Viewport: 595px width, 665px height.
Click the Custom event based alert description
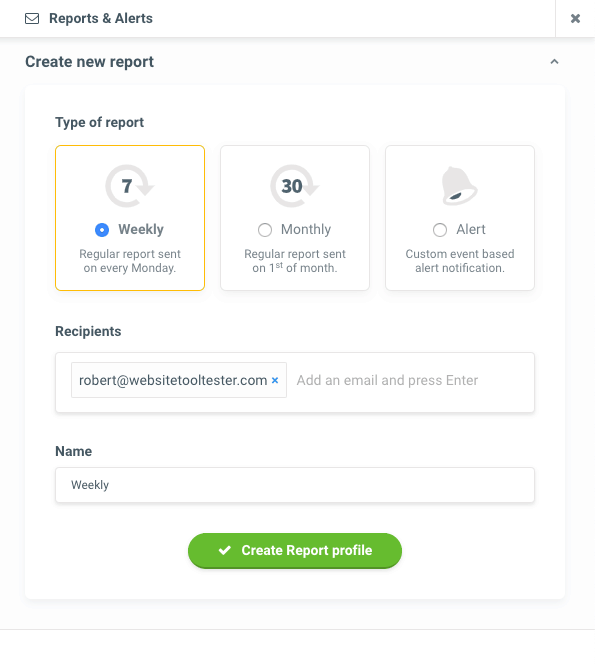[460, 261]
